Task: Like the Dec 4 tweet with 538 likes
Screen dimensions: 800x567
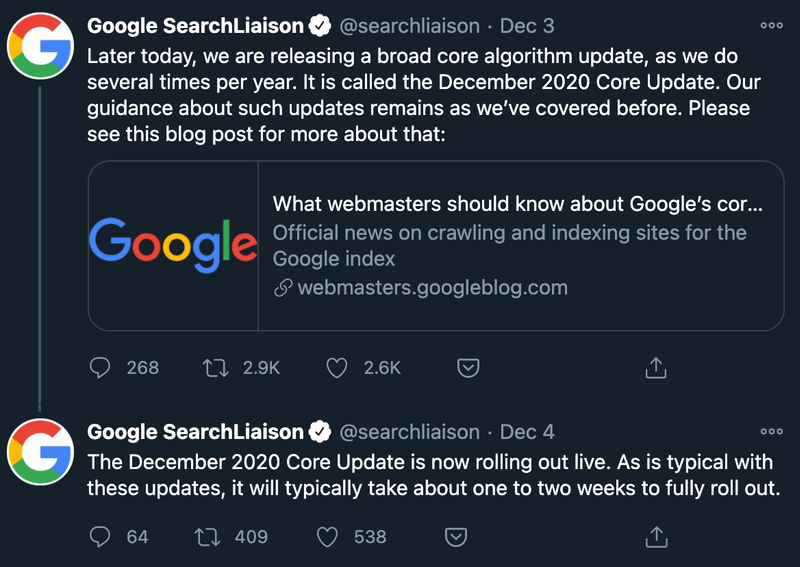Action: click(327, 537)
